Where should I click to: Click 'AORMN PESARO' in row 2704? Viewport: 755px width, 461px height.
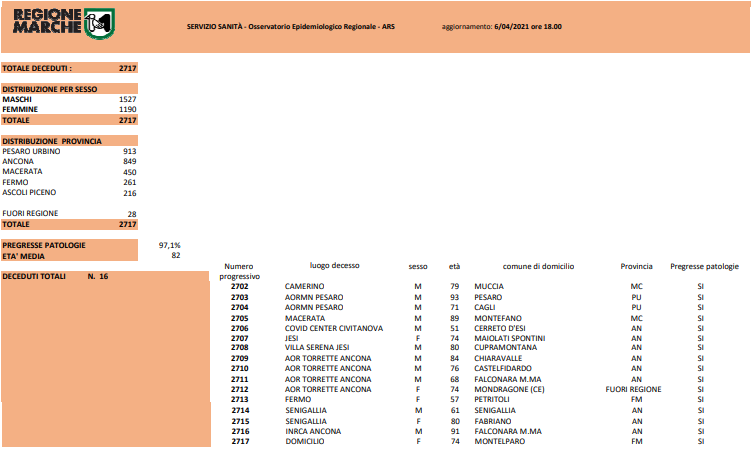314,307
